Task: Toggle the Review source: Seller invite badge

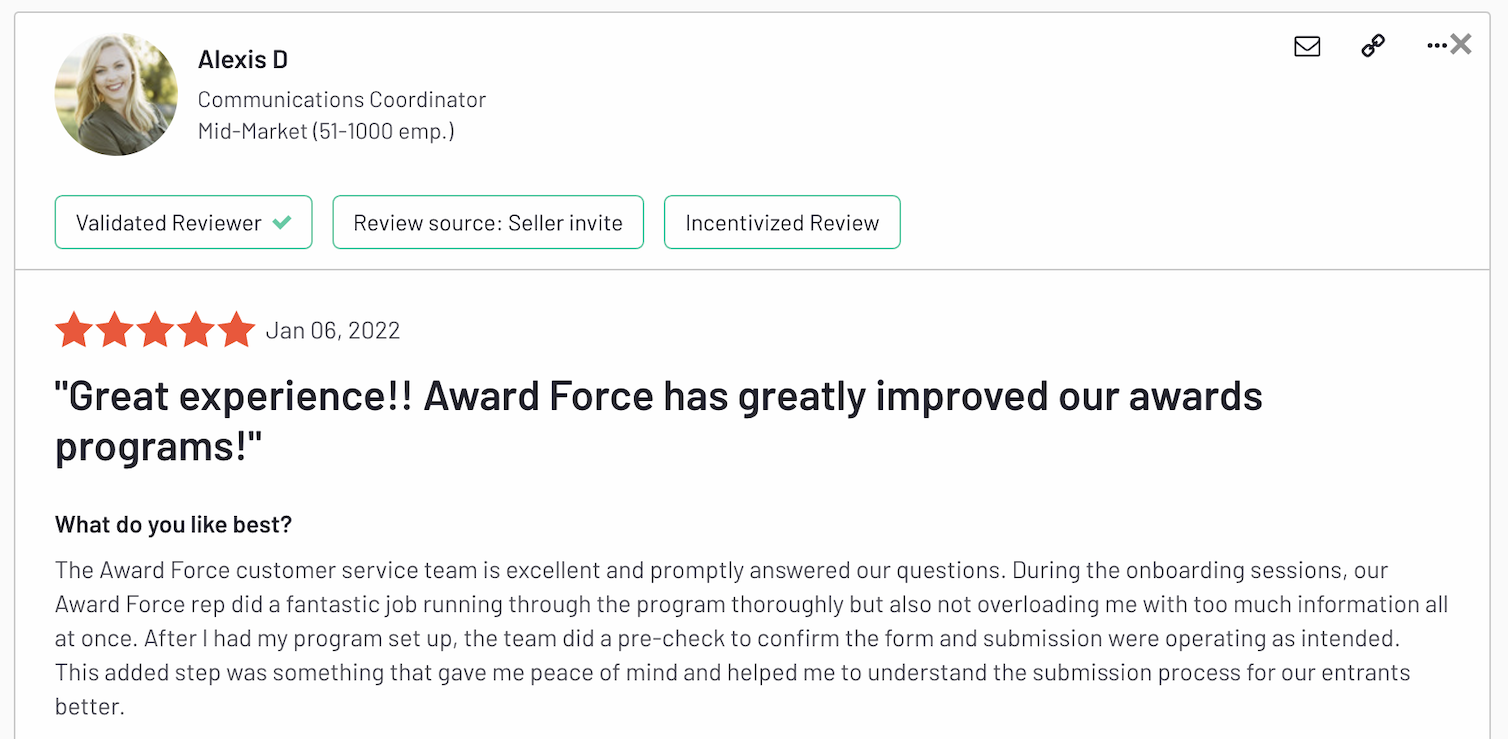Action: pos(488,222)
